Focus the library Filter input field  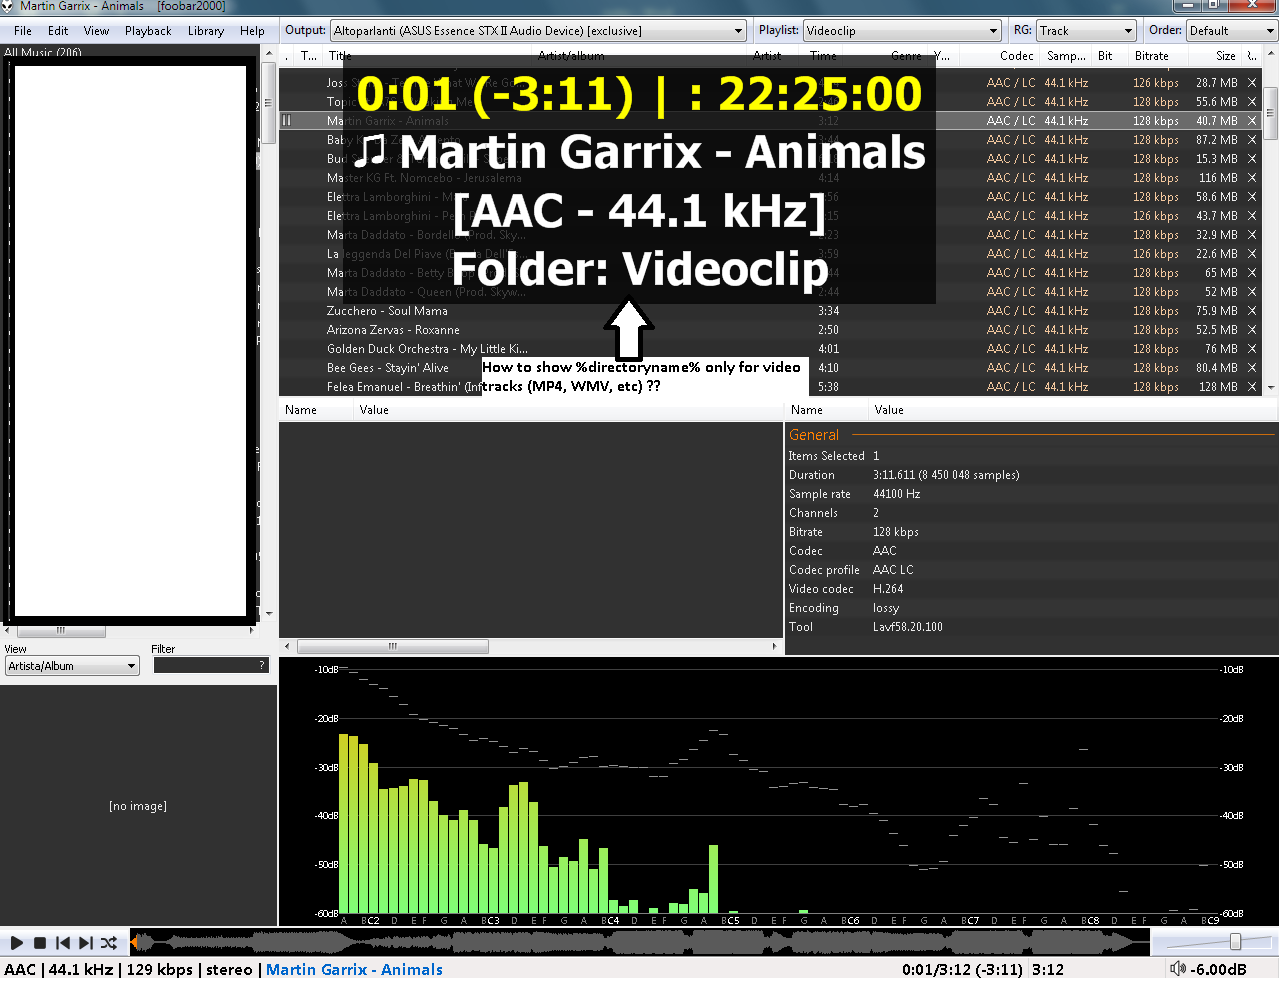211,665
